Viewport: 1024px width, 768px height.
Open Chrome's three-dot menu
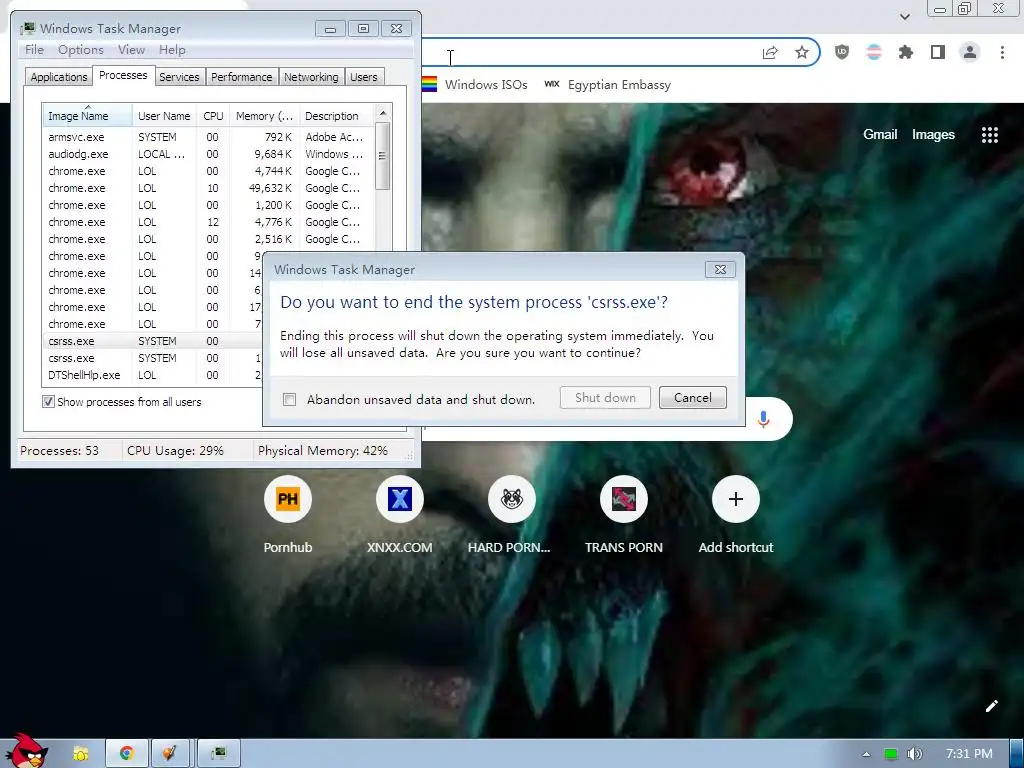click(x=1002, y=52)
